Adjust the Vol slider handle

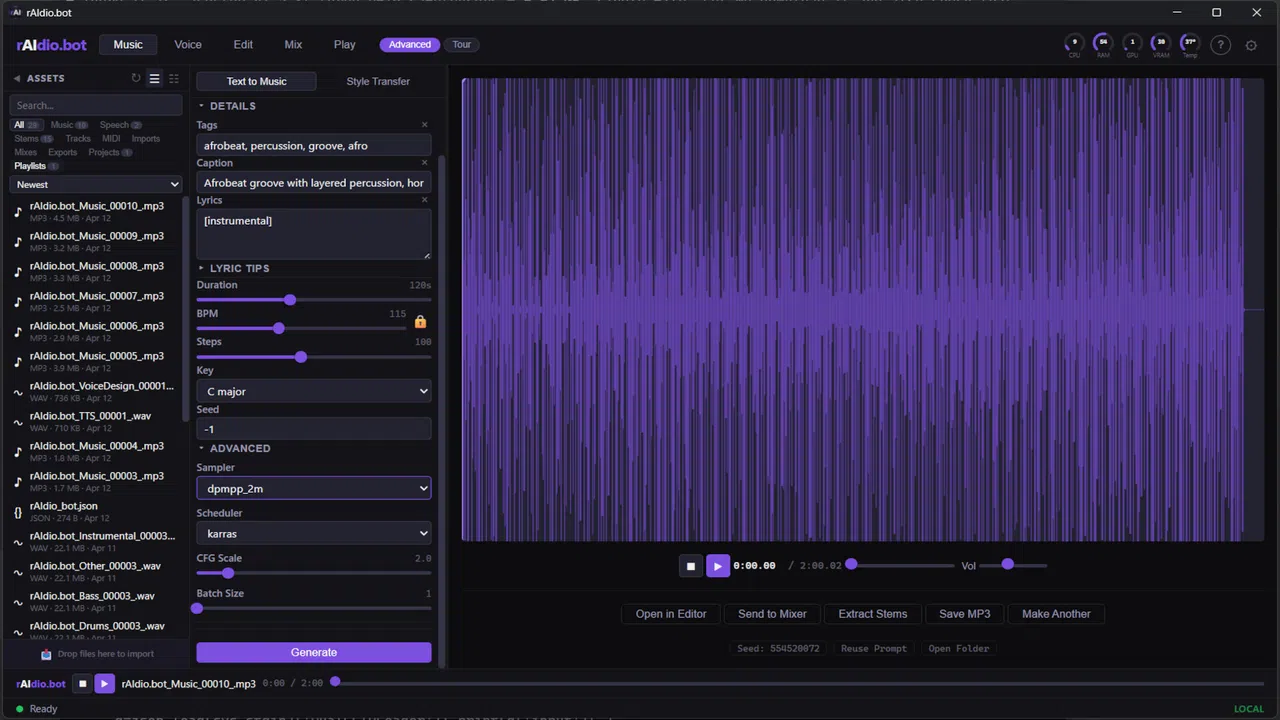click(x=1008, y=565)
